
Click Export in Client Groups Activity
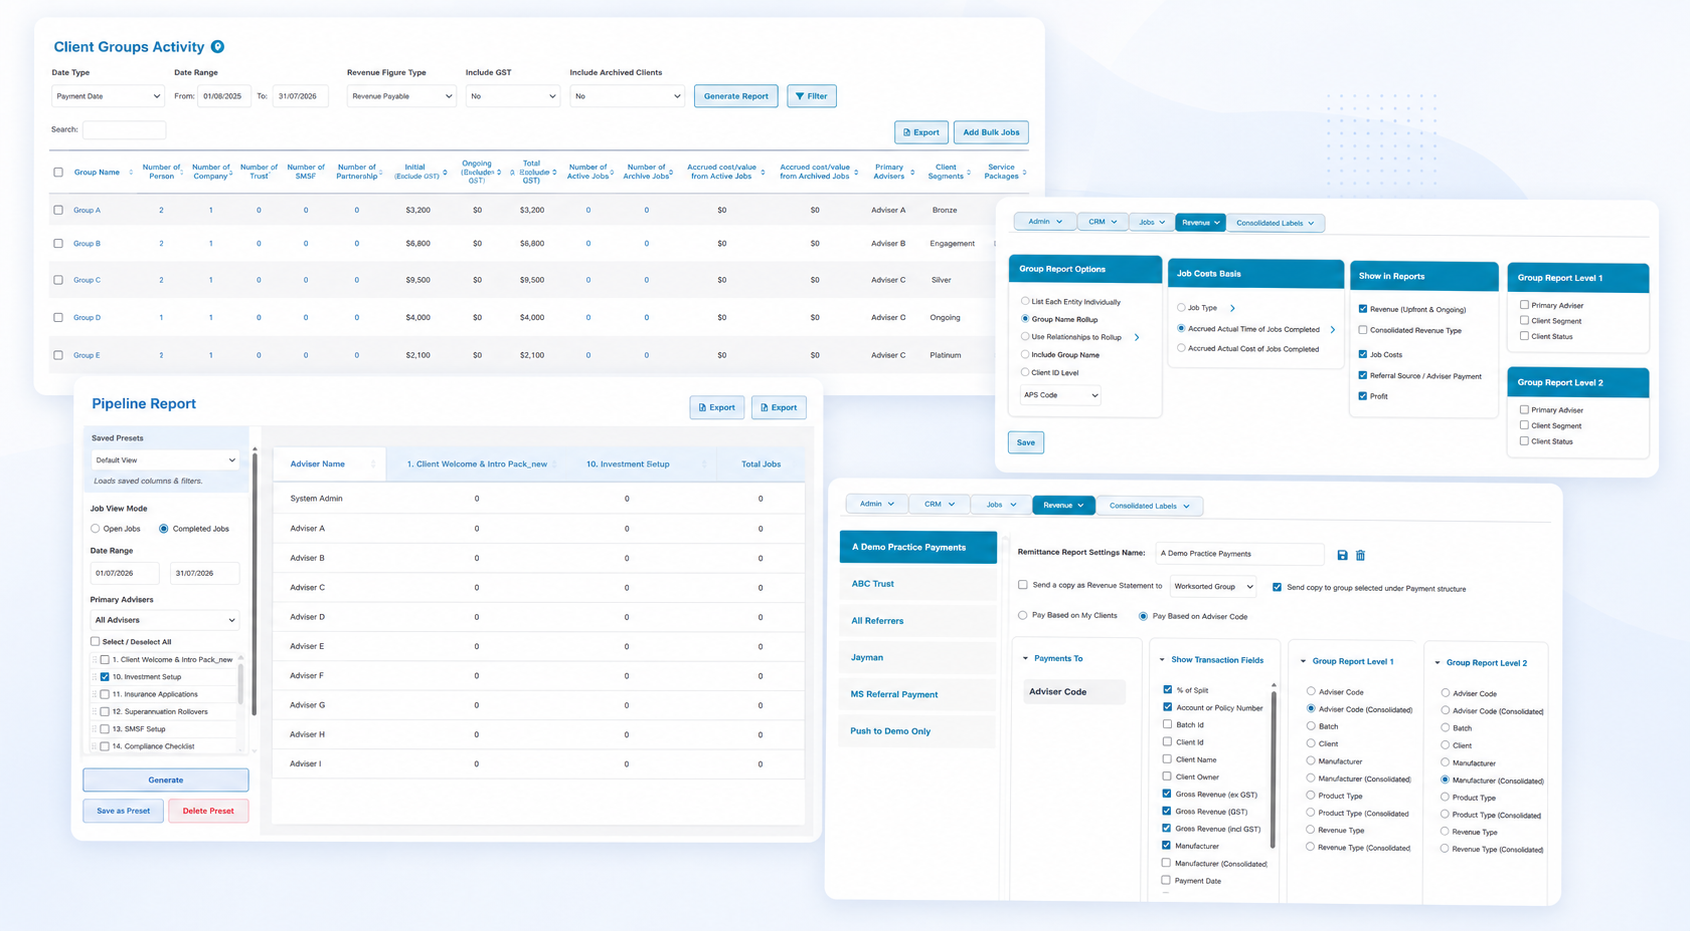(x=921, y=132)
